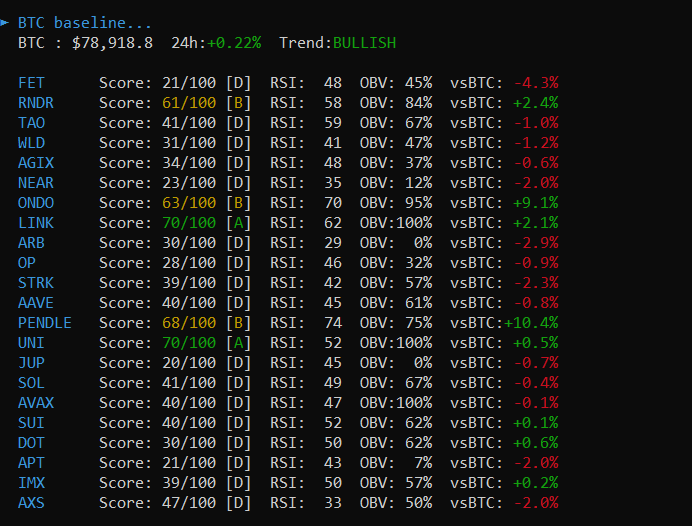Click ARB's vsBTC -2.9% value
The image size is (692, 526).
point(536,243)
